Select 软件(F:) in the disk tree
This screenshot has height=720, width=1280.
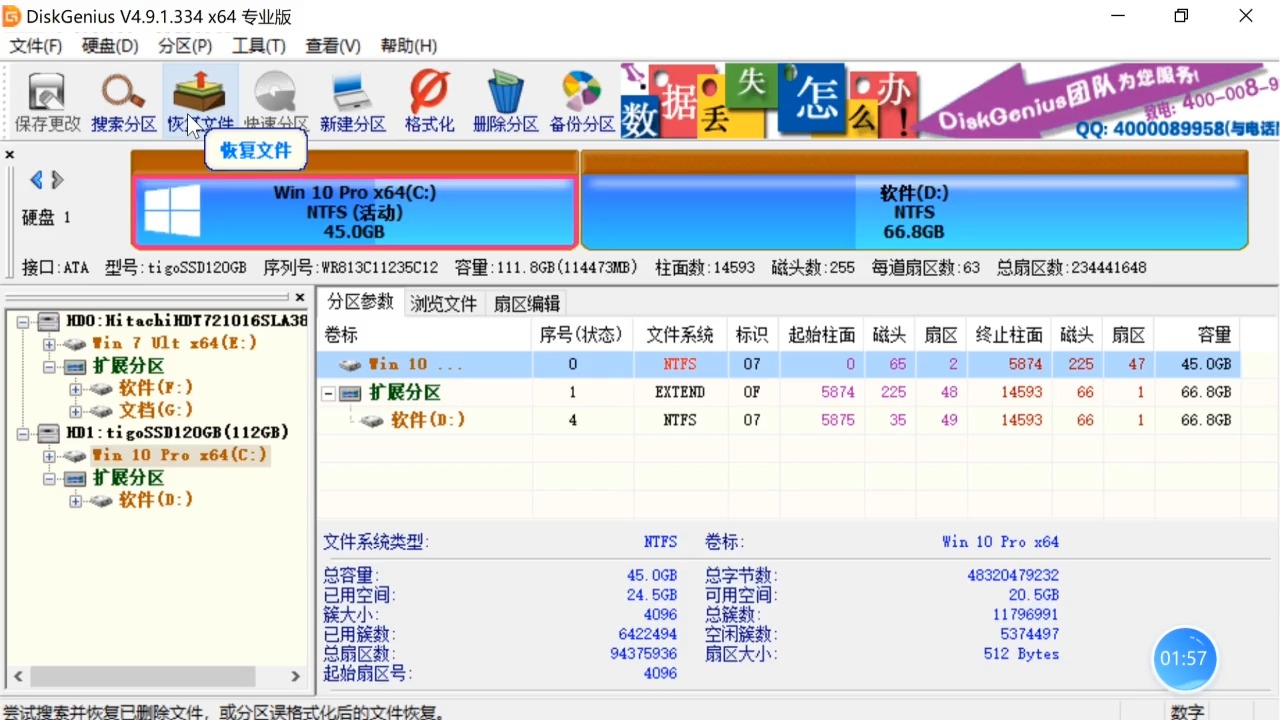point(156,388)
